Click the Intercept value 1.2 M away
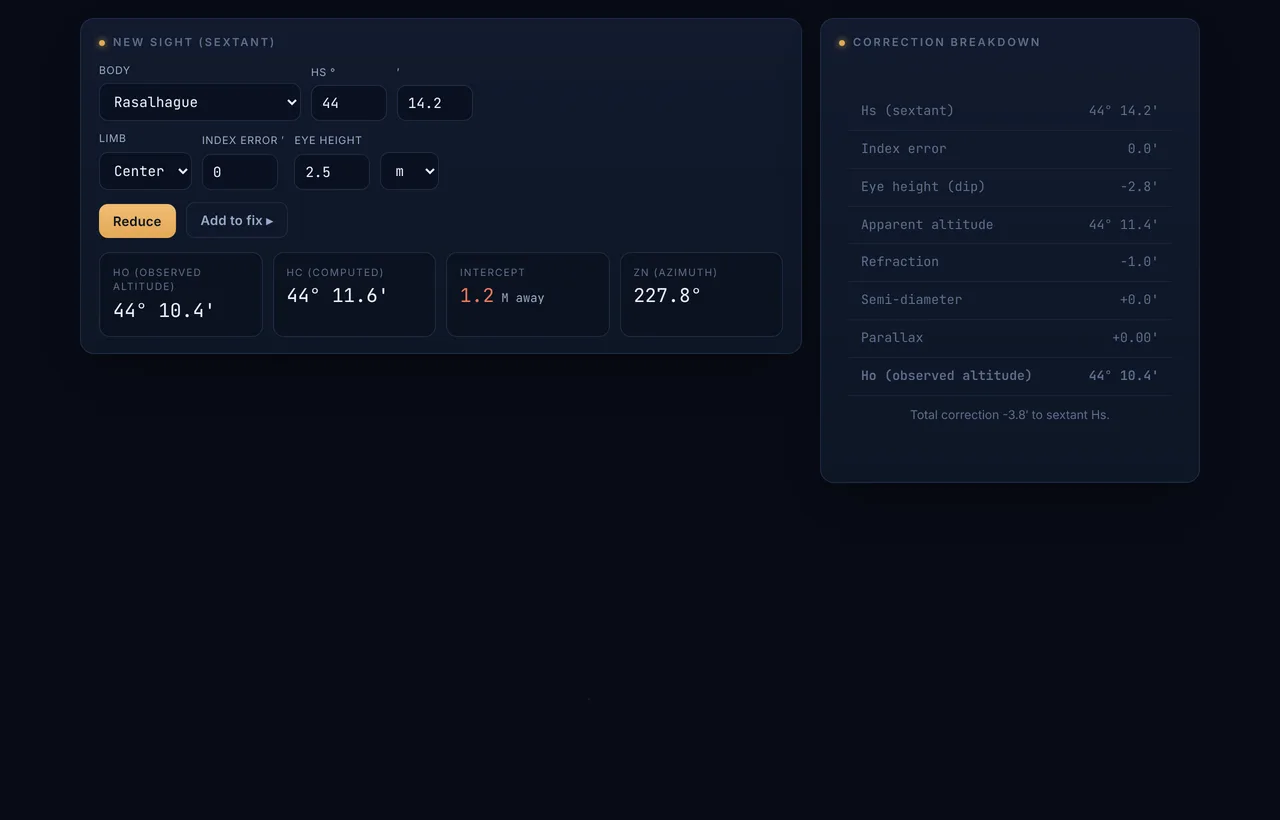 click(x=502, y=296)
